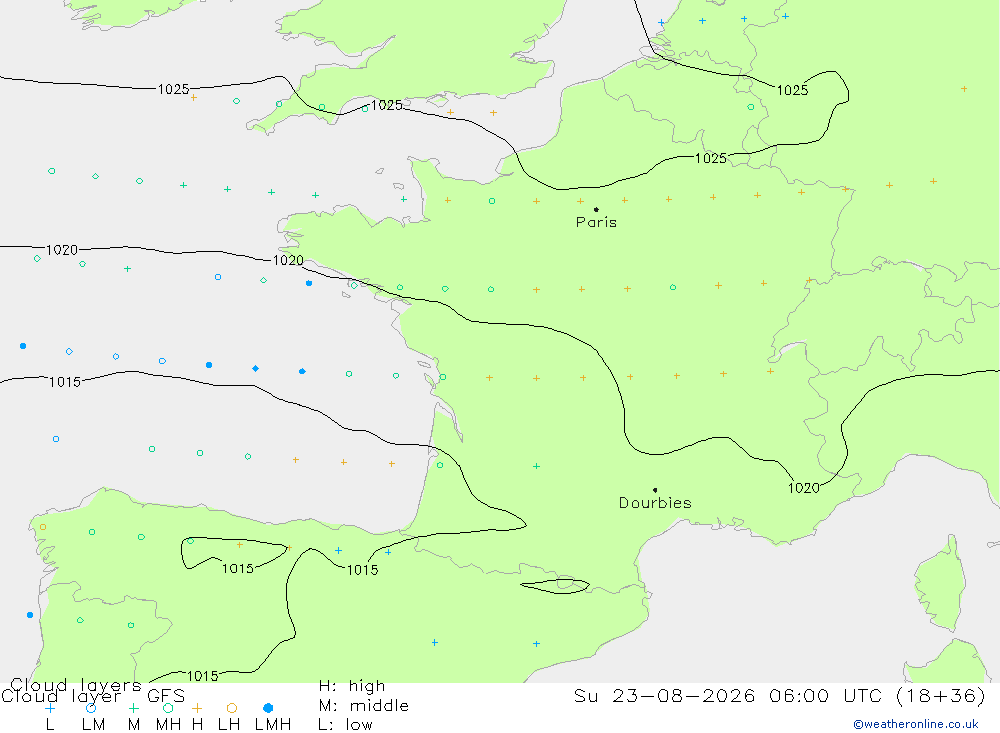Click the 1015 label over the Bay of Biscay

65,382
